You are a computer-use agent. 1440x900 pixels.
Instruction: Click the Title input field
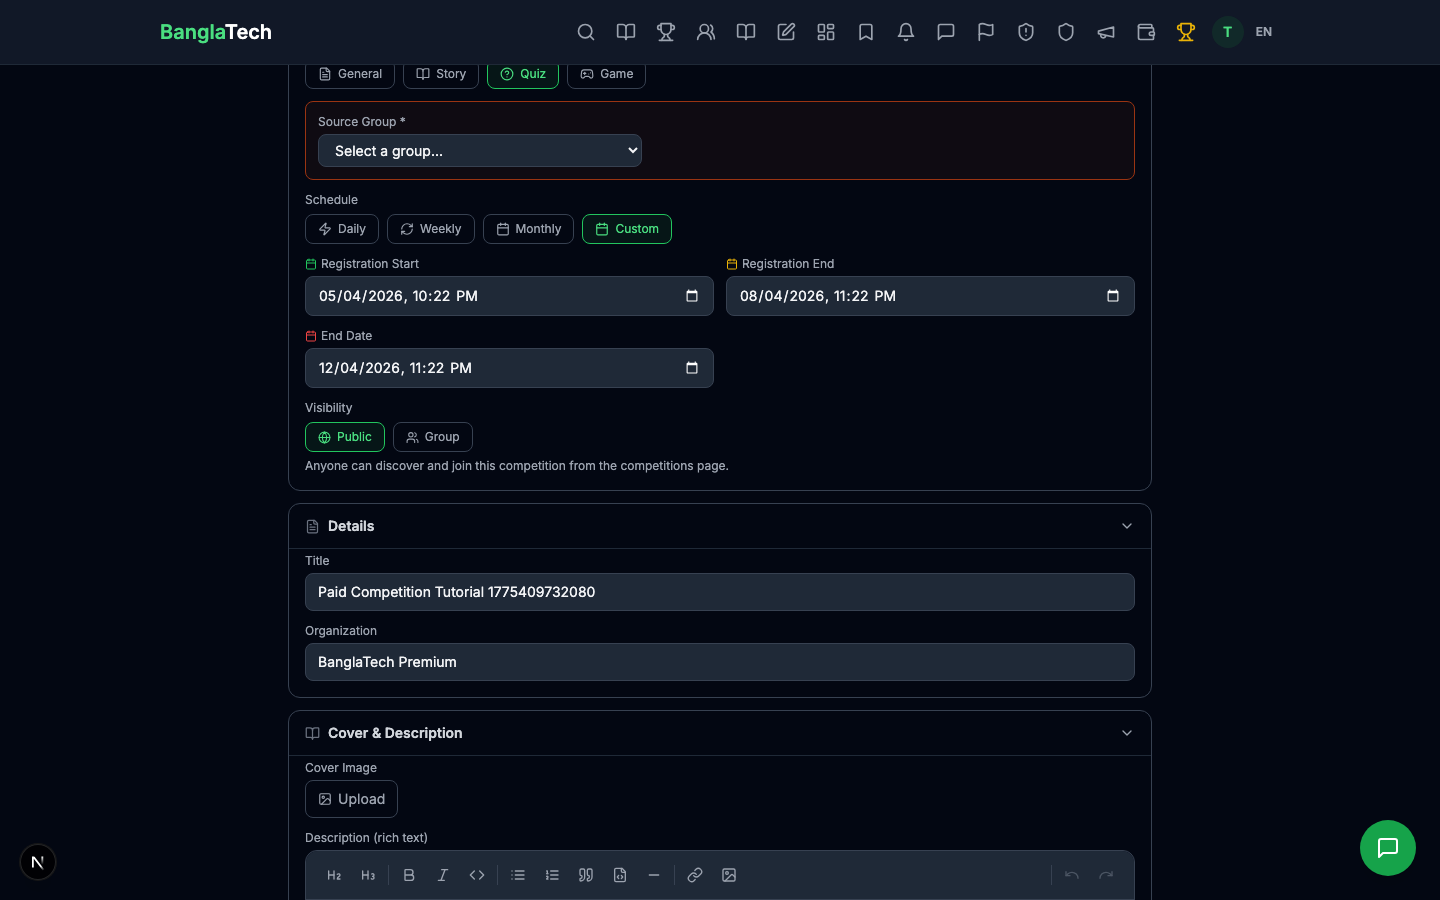(x=720, y=592)
